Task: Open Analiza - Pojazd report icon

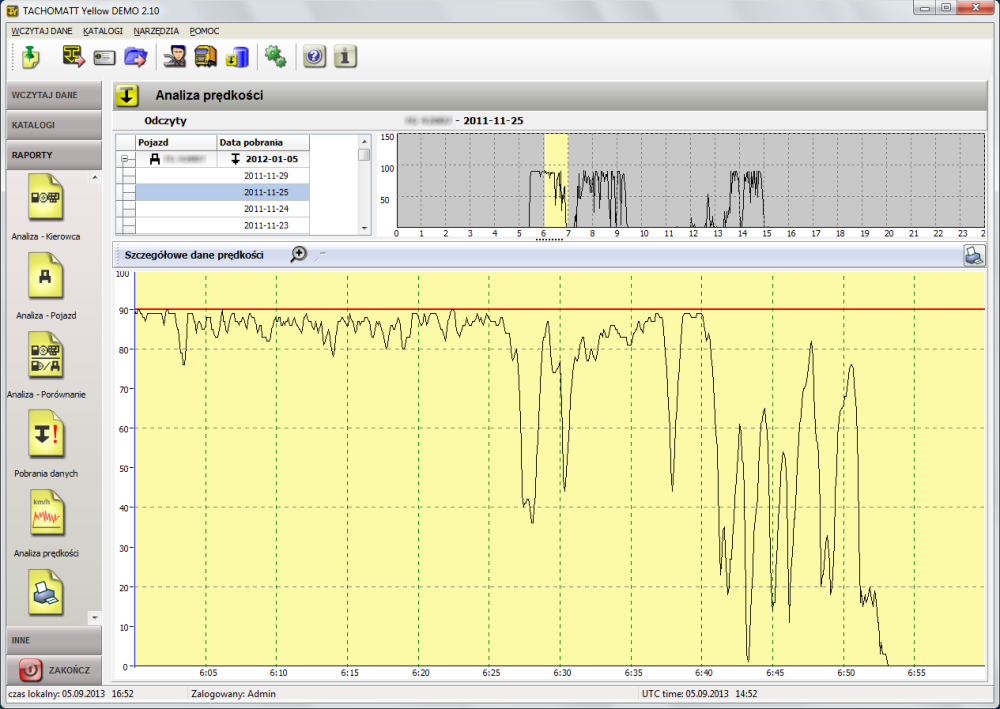Action: (46, 277)
